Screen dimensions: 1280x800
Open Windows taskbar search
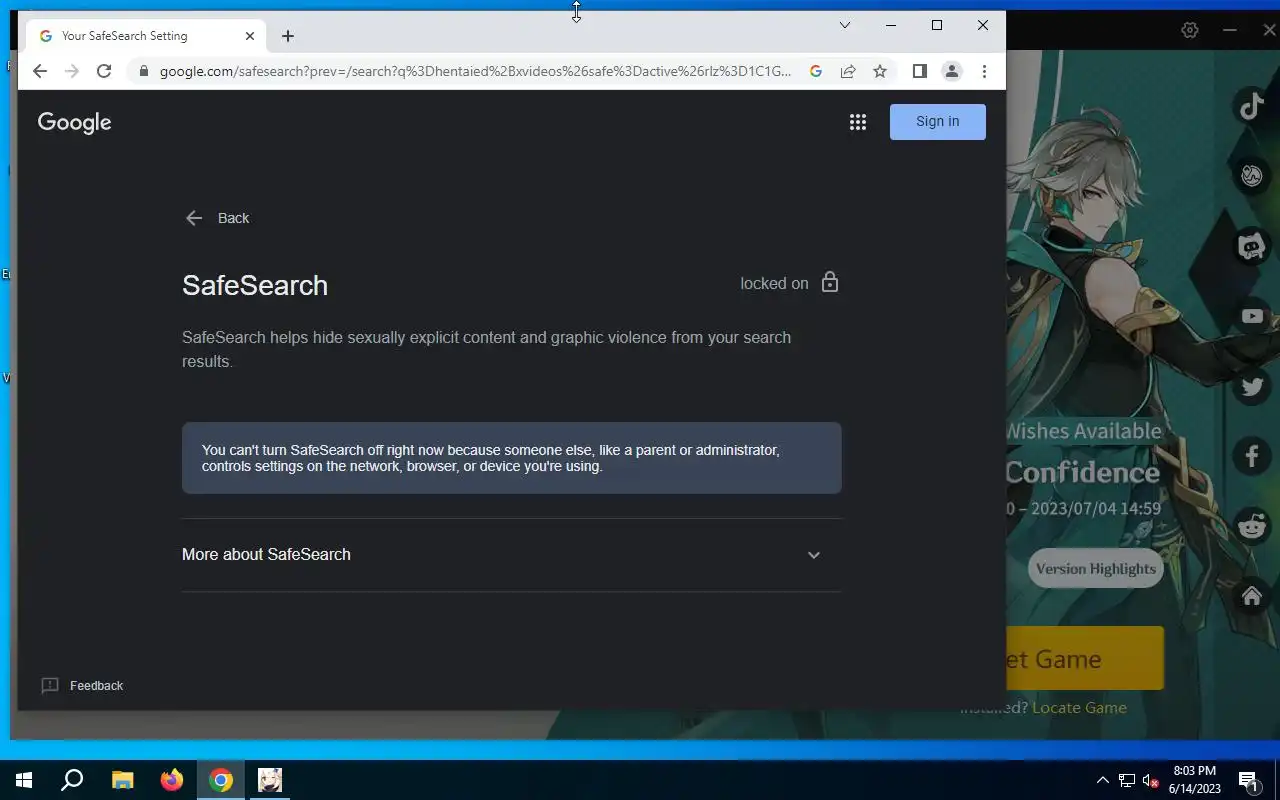(72, 780)
